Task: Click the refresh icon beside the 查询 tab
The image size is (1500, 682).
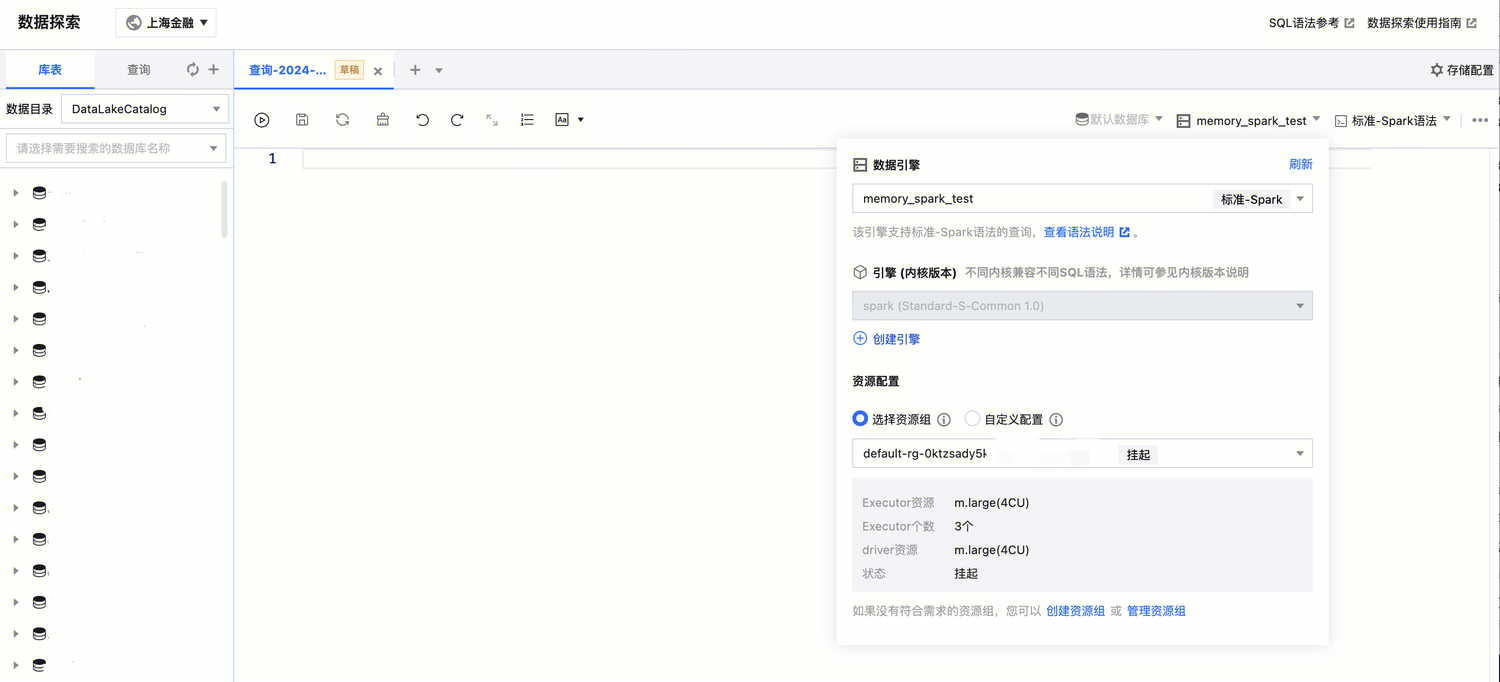Action: tap(193, 70)
